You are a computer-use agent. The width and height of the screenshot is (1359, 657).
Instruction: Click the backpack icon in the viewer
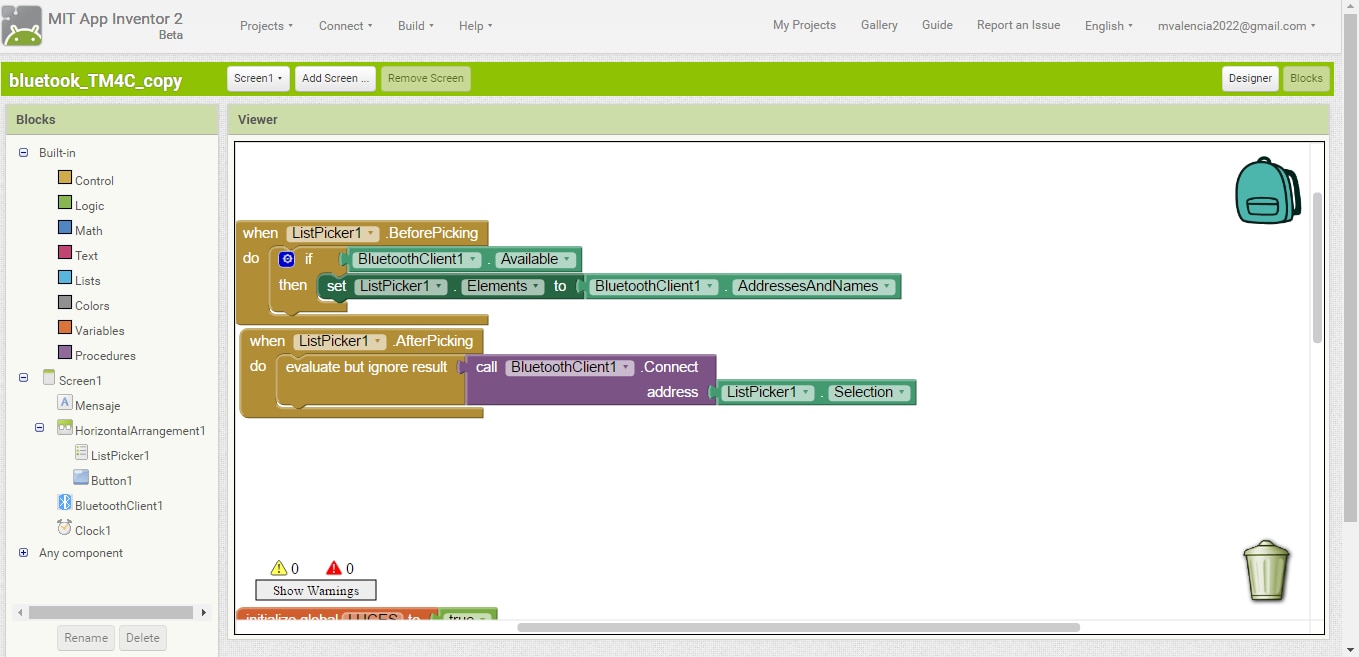pyautogui.click(x=1266, y=191)
